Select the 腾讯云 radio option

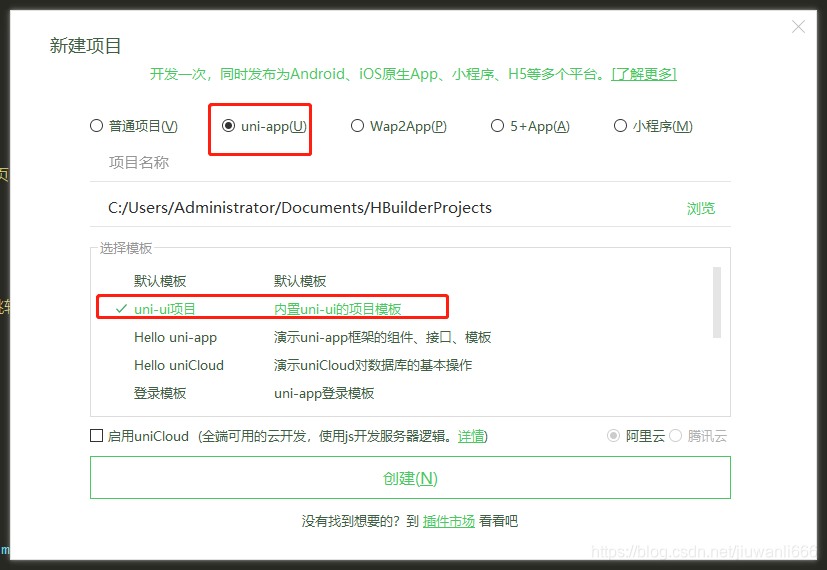[676, 436]
